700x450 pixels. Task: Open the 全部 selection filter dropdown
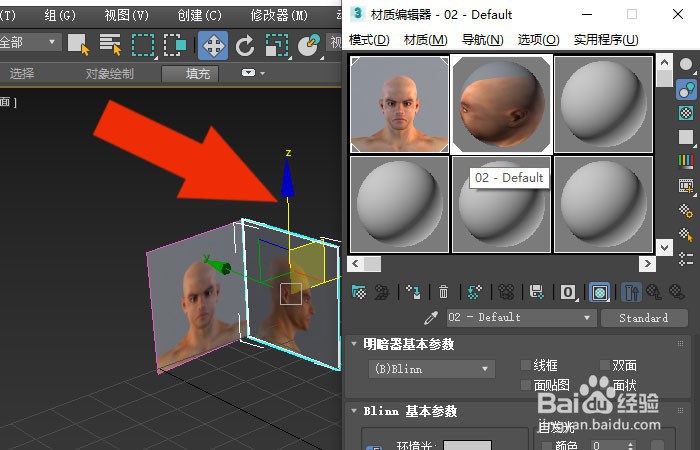[29, 43]
